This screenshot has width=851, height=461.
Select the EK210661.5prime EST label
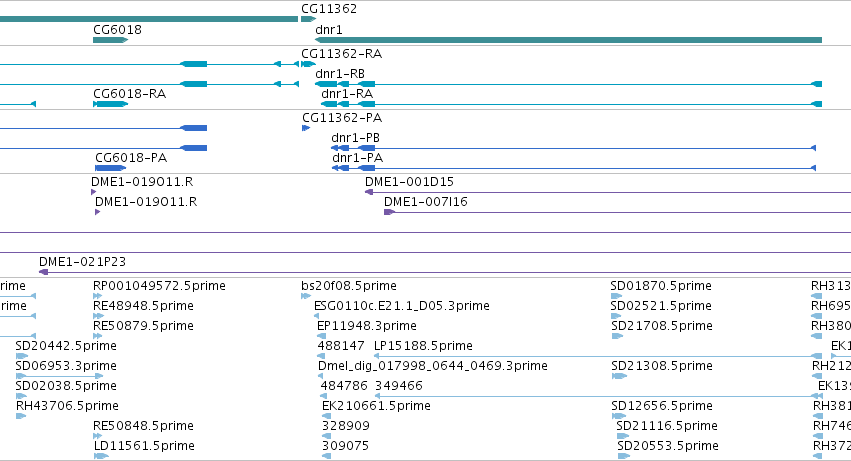coord(376,406)
